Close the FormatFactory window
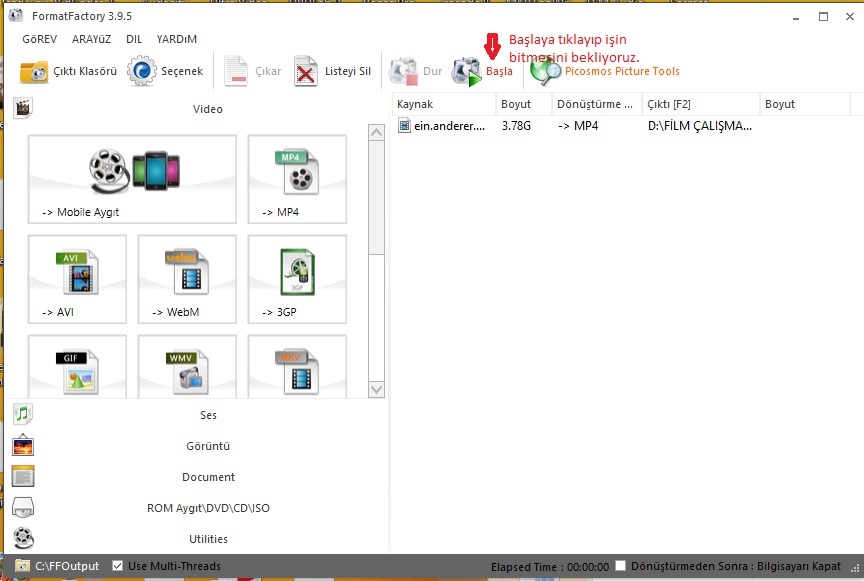Image resolution: width=864 pixels, height=581 pixels. [x=850, y=17]
